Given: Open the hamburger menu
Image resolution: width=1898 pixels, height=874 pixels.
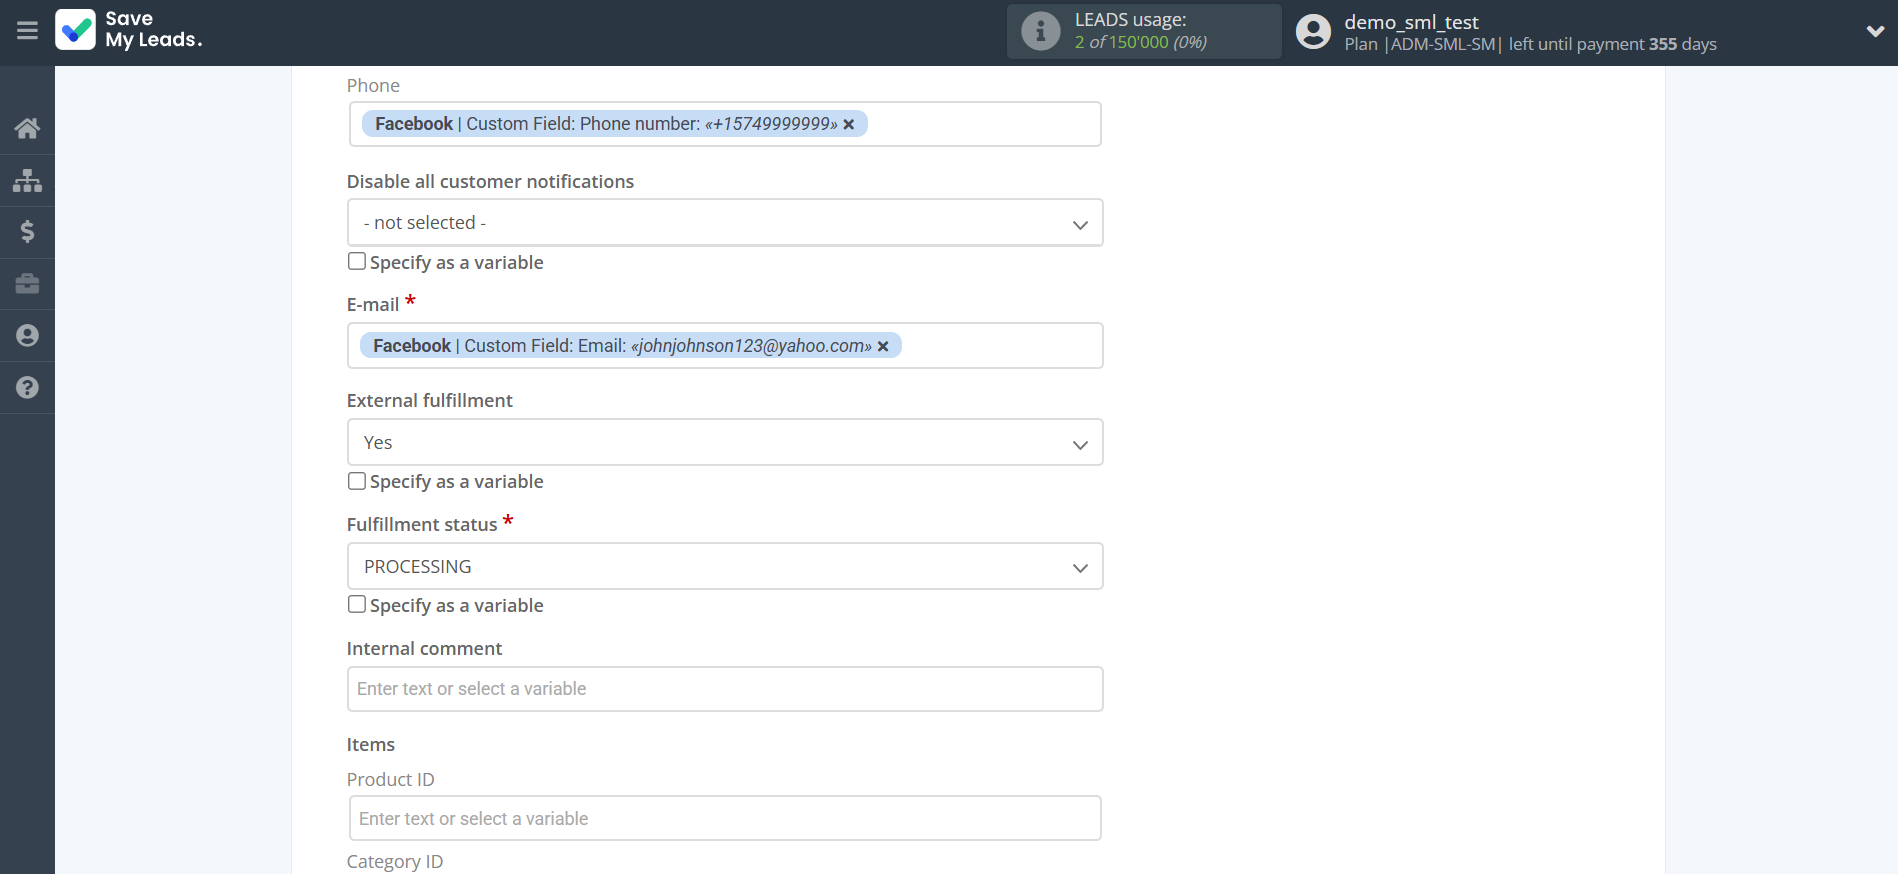Looking at the screenshot, I should pos(27,31).
